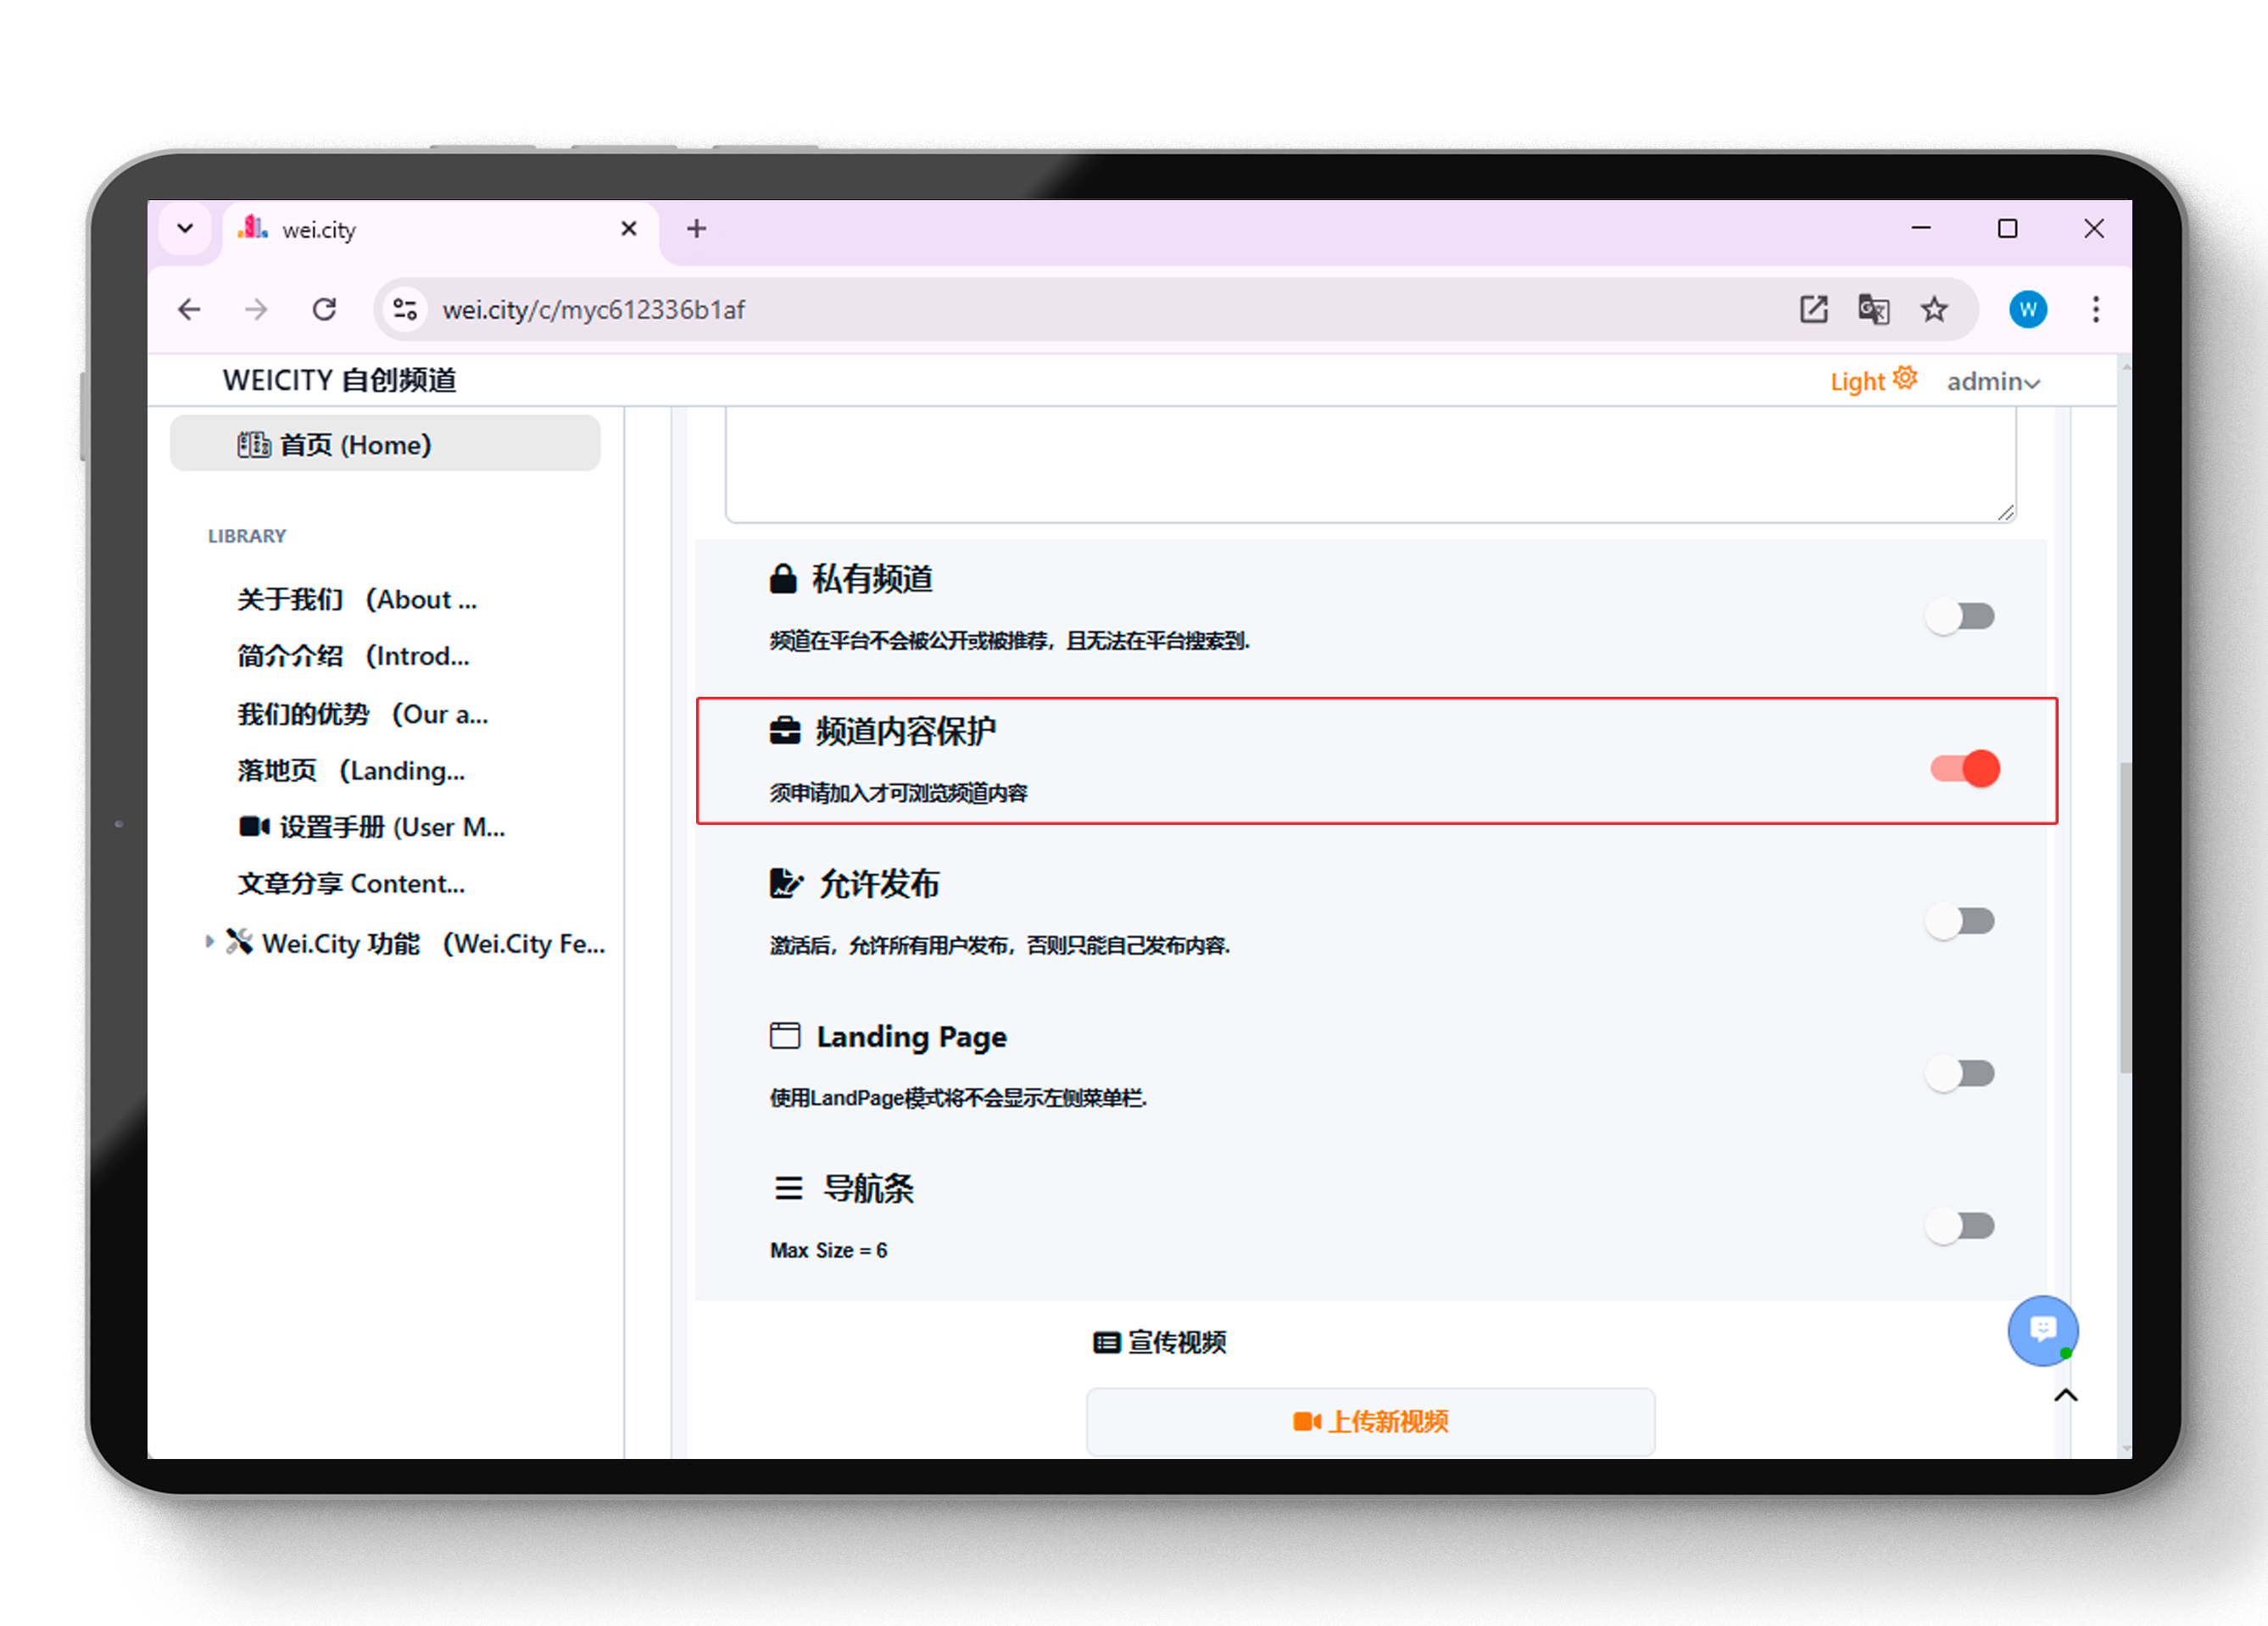The height and width of the screenshot is (1626, 2268).
Task: Open the Google Translate icon in address bar
Action: click(1873, 309)
